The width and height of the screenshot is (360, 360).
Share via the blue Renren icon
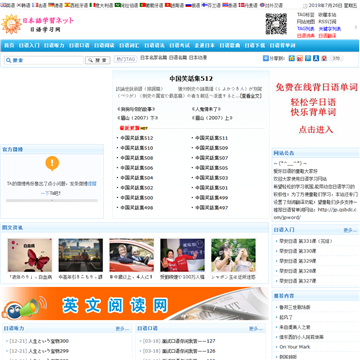tap(316, 58)
